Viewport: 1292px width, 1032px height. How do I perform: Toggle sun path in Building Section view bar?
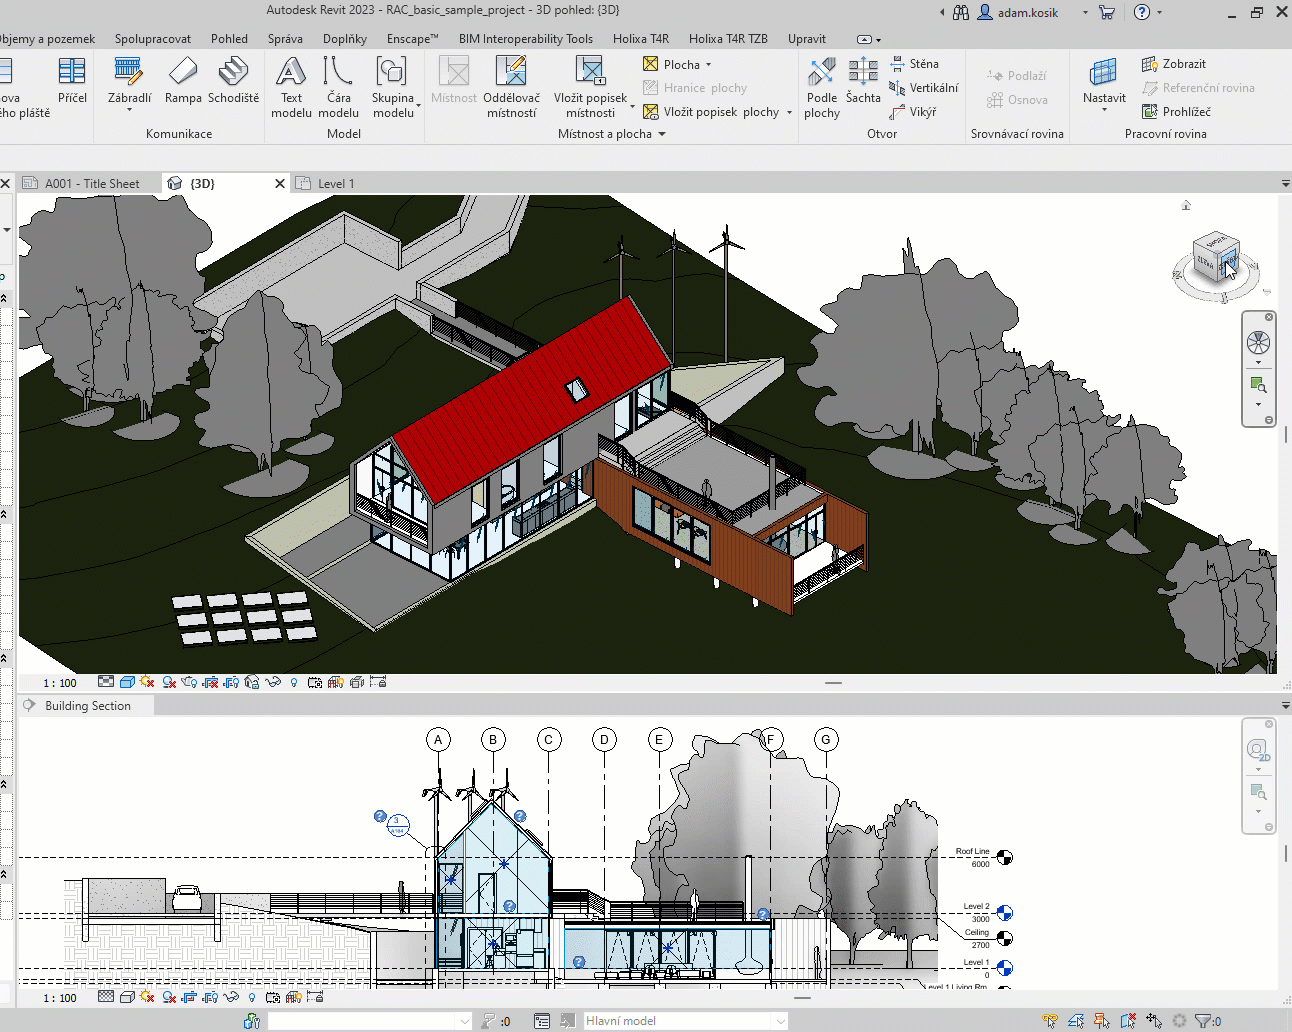coord(147,997)
